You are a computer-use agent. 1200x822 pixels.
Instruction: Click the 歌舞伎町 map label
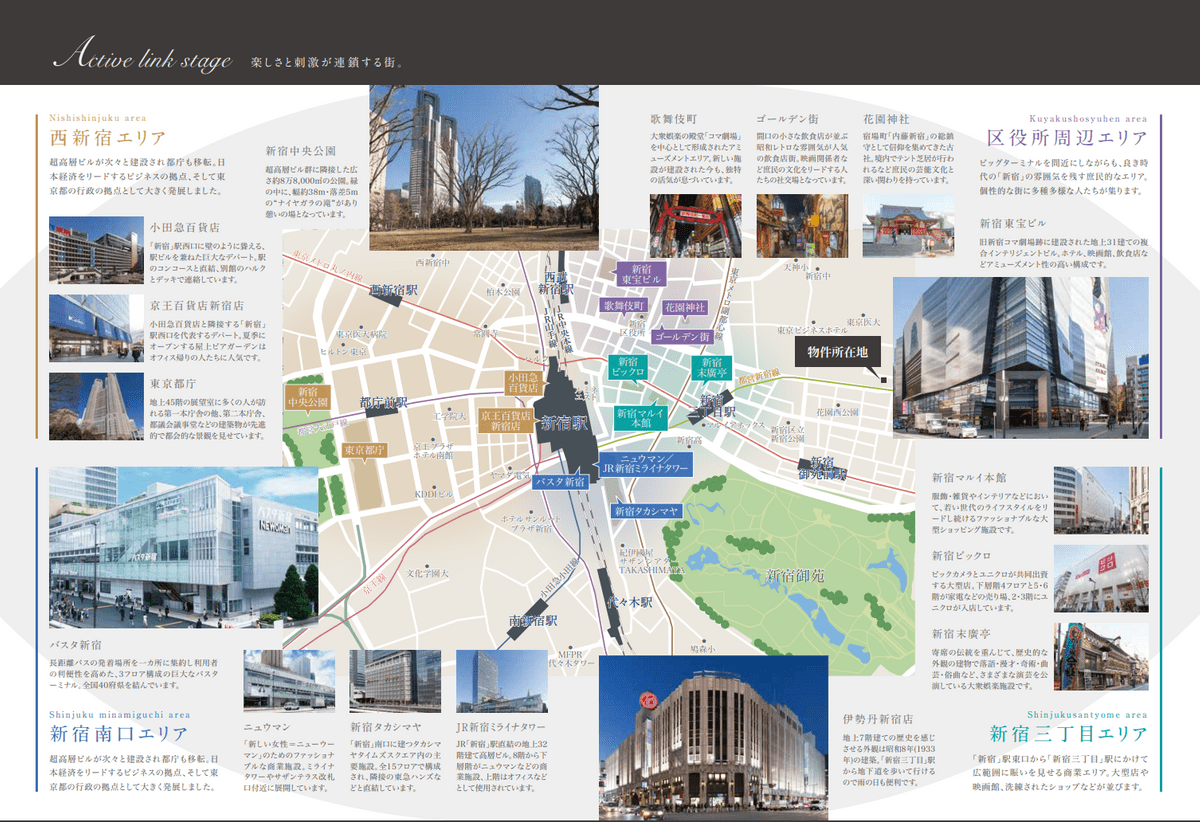point(623,305)
